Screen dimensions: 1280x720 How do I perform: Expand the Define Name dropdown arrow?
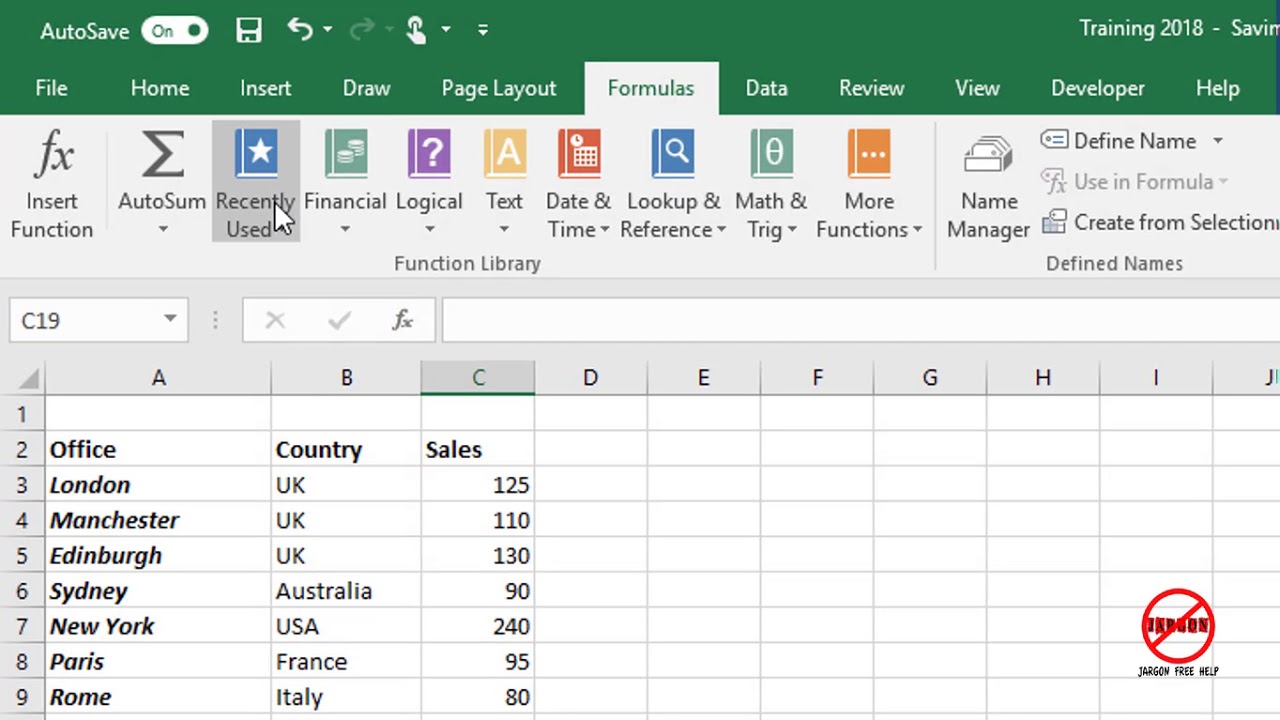1218,141
